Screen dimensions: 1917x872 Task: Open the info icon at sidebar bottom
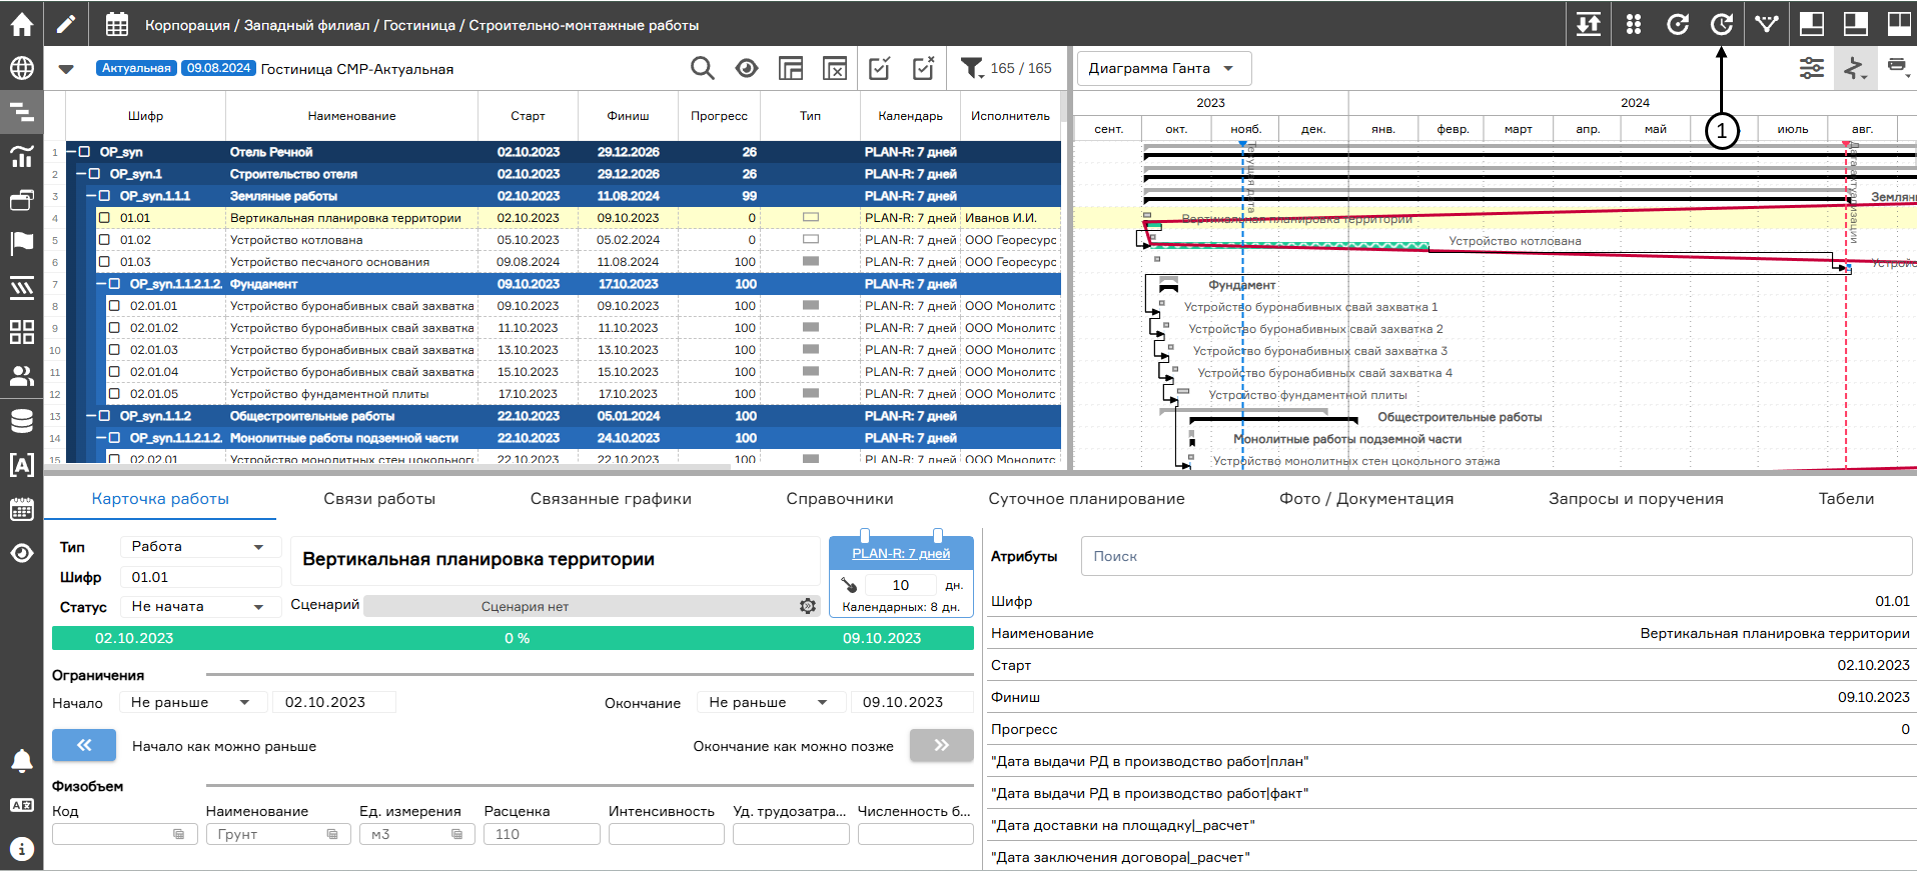point(21,849)
